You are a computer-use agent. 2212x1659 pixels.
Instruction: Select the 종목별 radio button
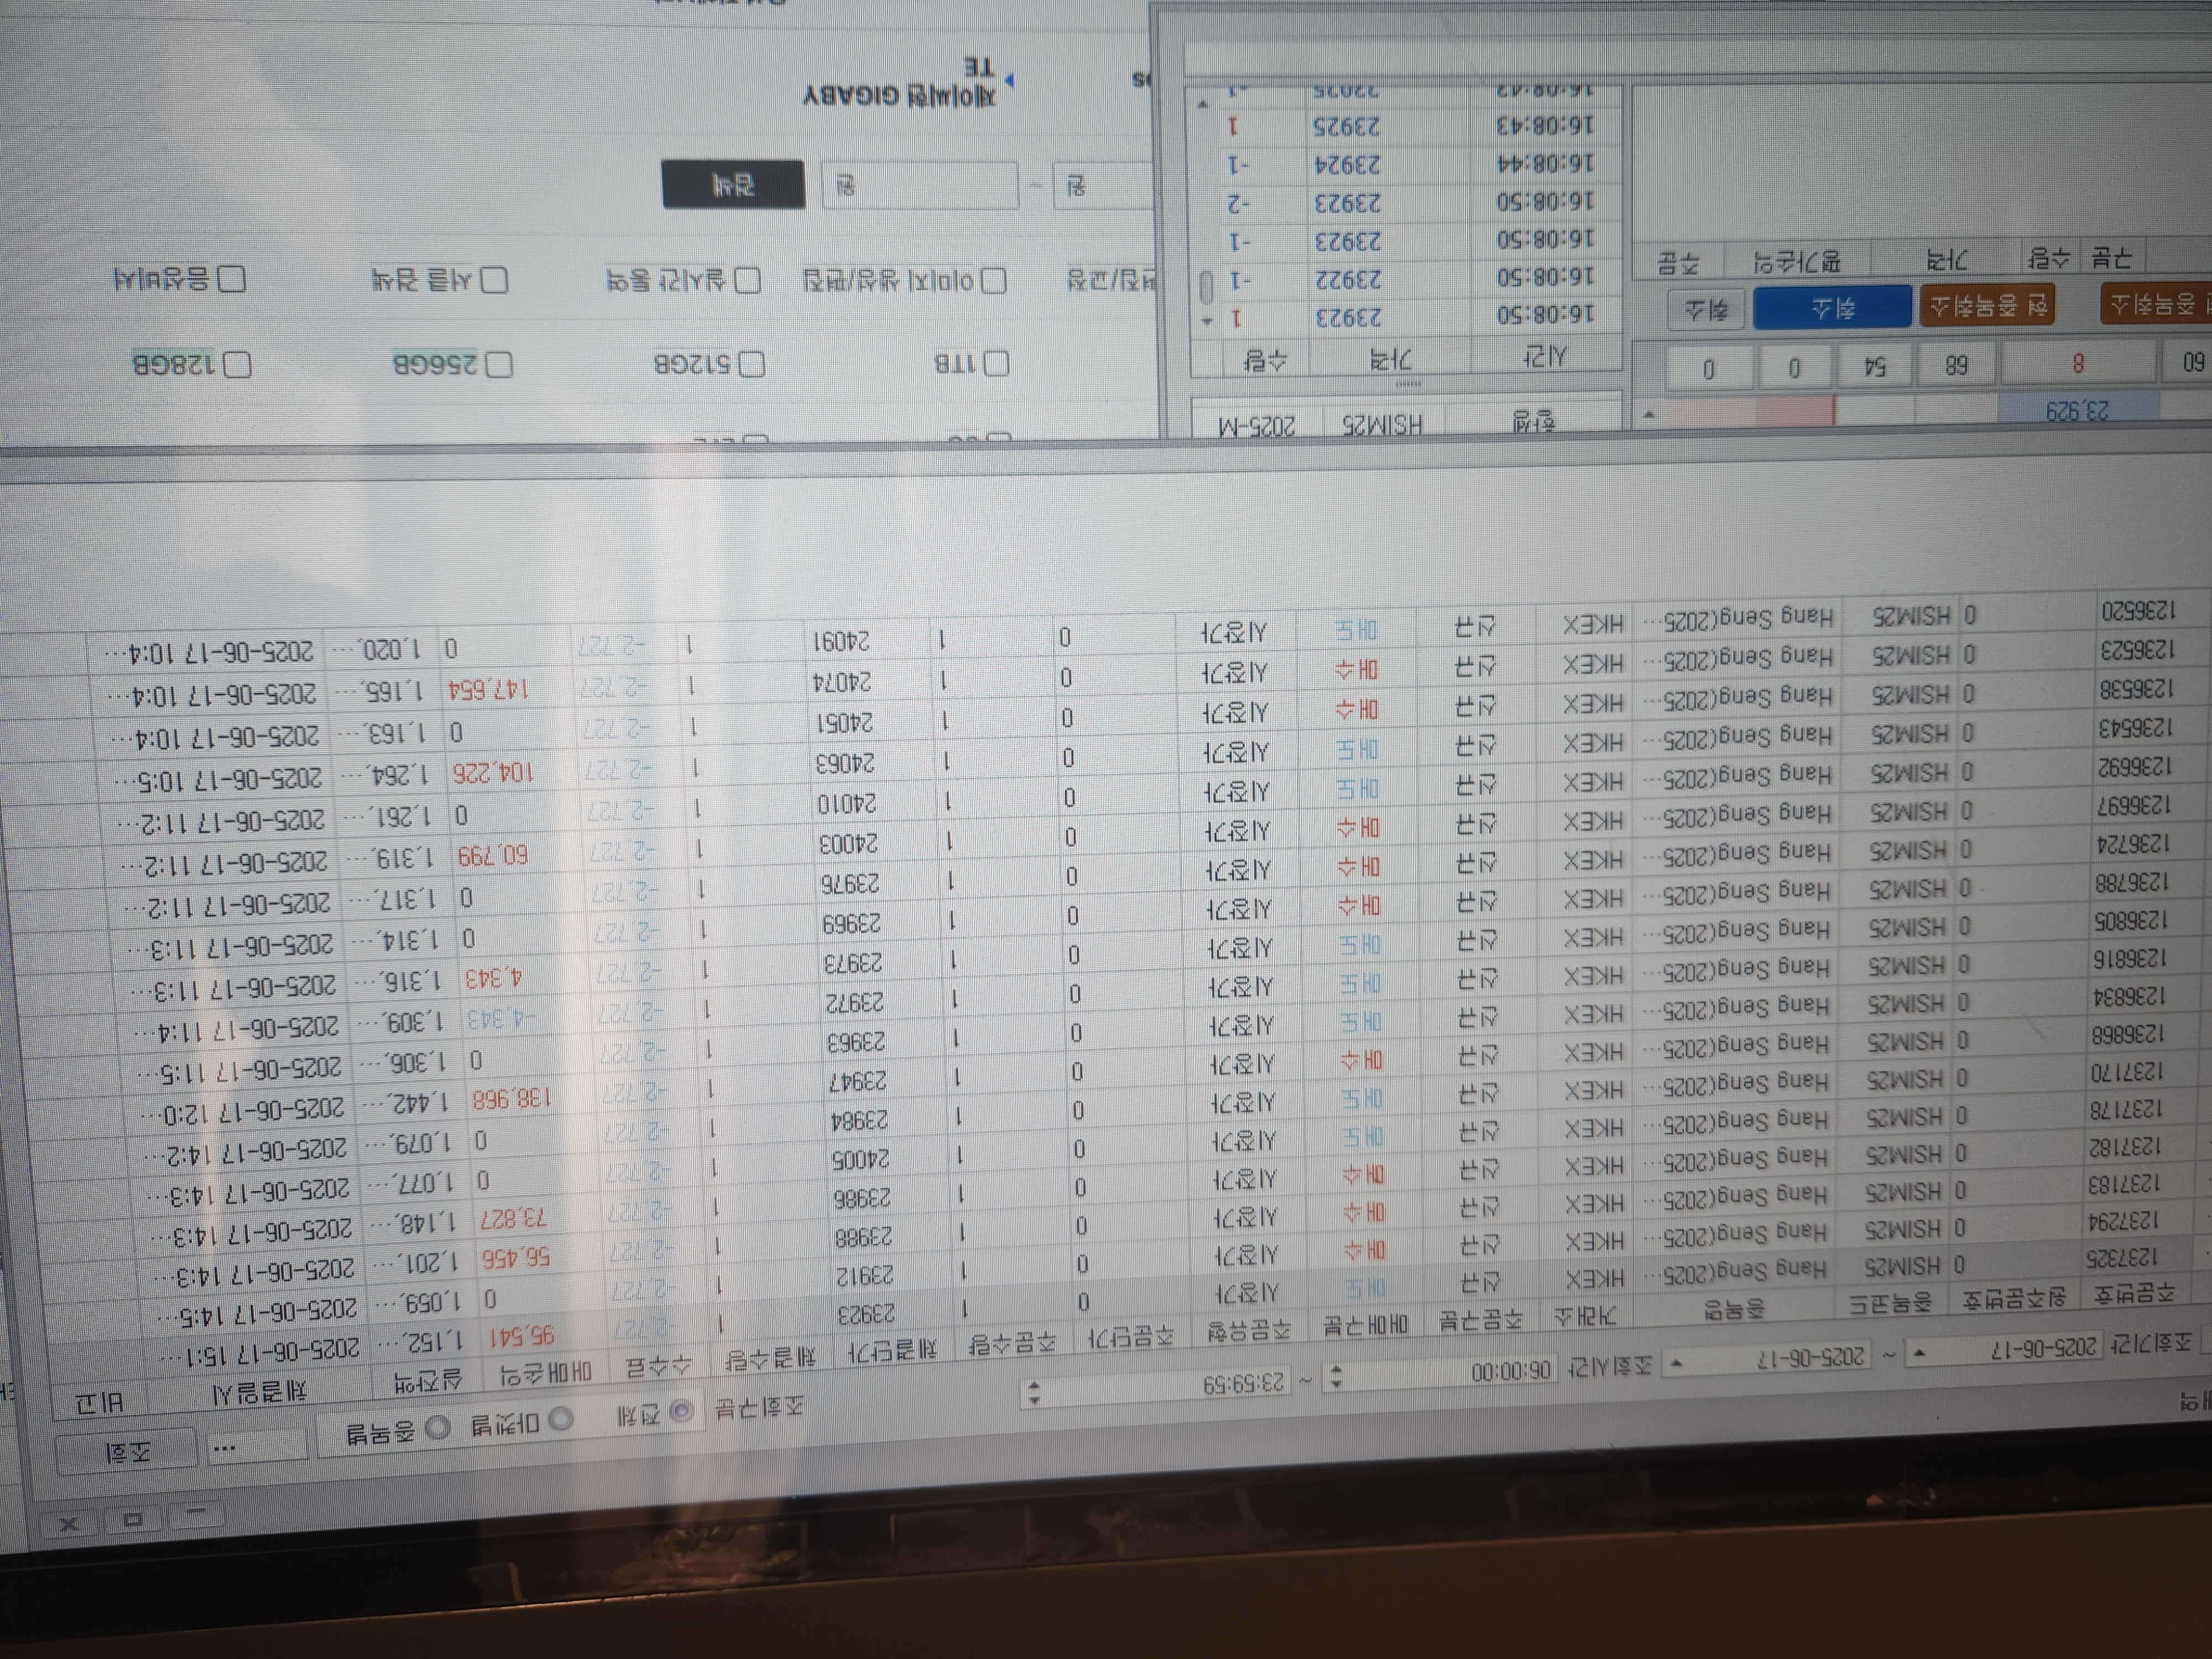click(437, 1427)
